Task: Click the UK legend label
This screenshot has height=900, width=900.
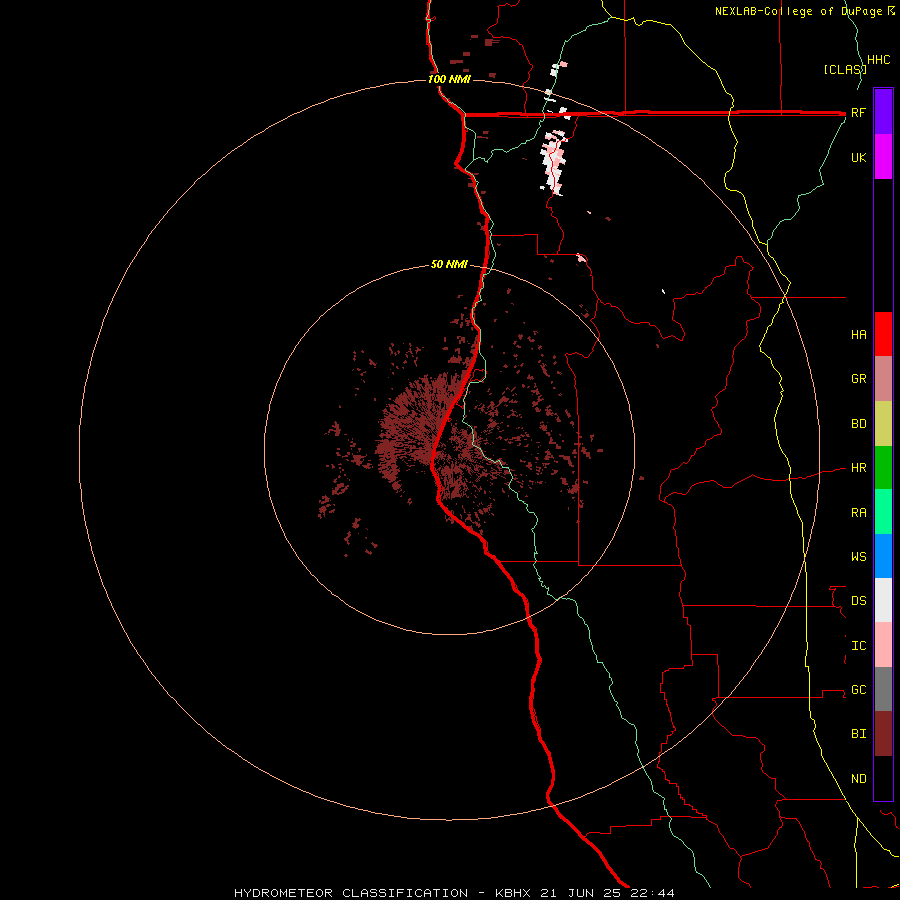Action: click(x=858, y=157)
